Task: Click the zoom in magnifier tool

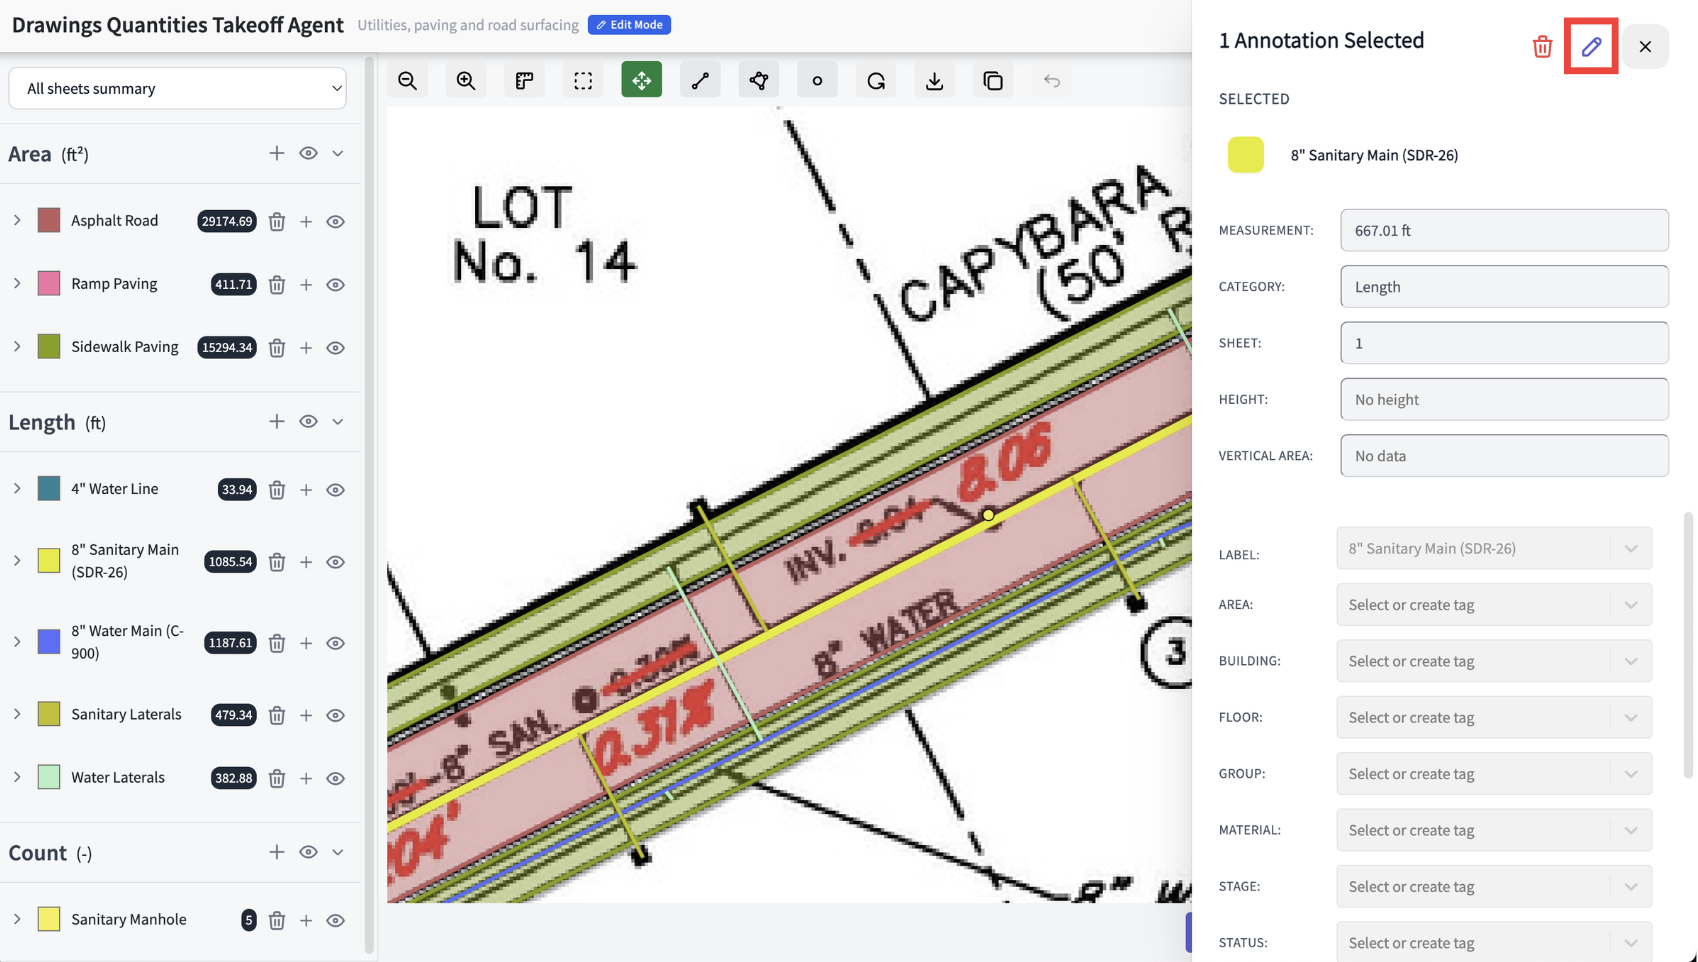Action: (466, 81)
